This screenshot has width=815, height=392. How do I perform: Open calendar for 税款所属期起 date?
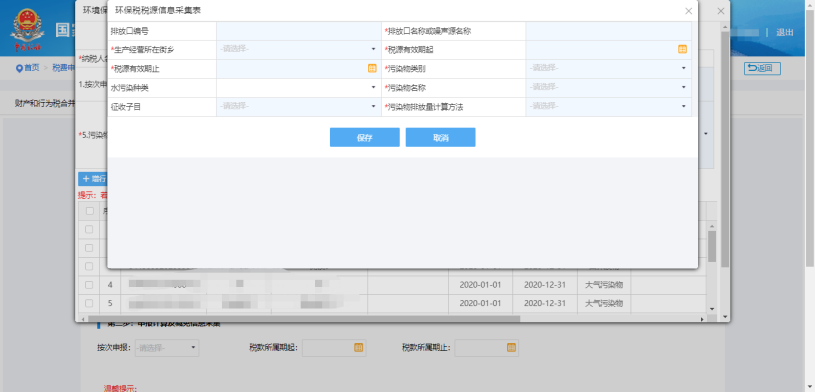pos(359,347)
